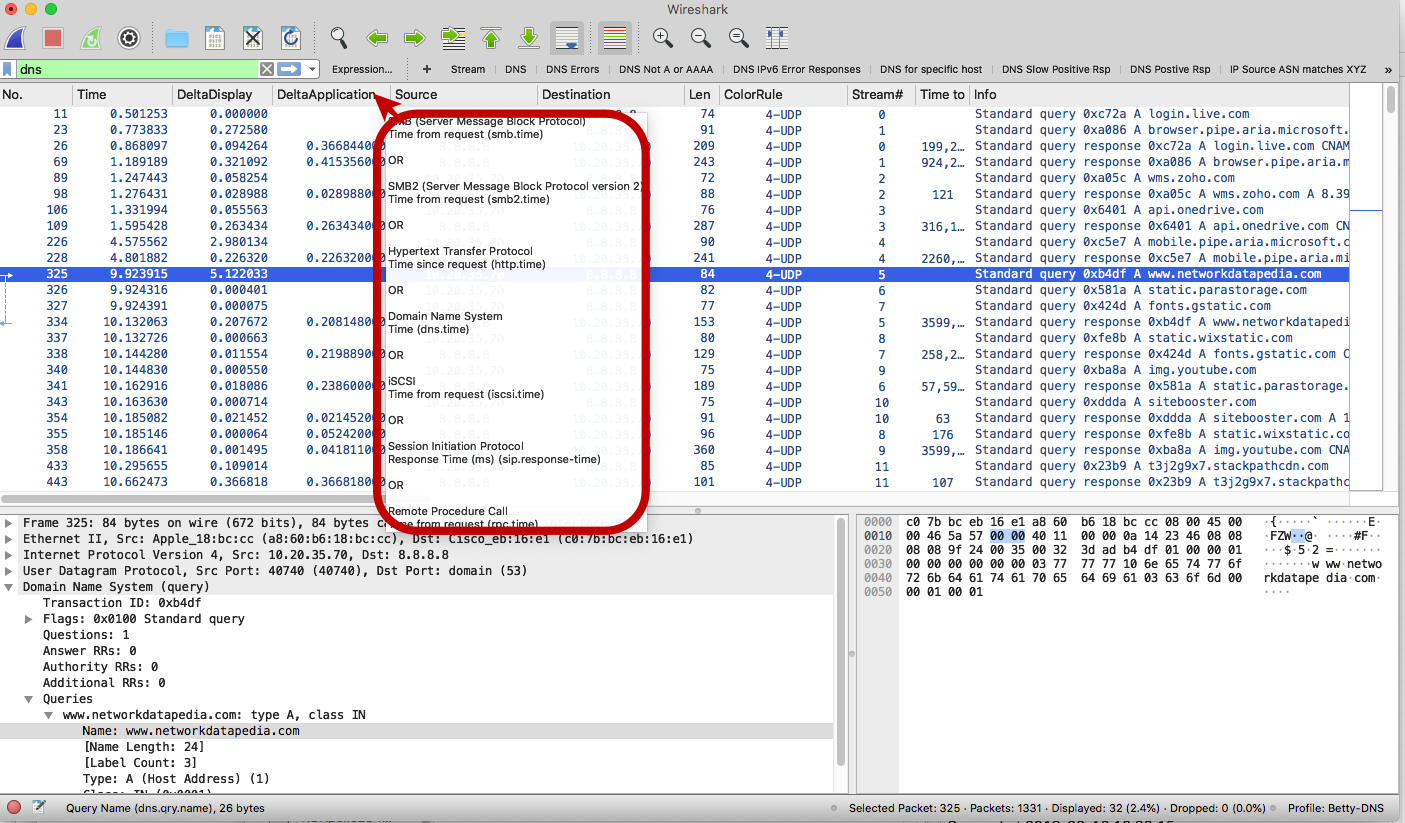Expand the Ethernet II tree node

(x=9, y=539)
